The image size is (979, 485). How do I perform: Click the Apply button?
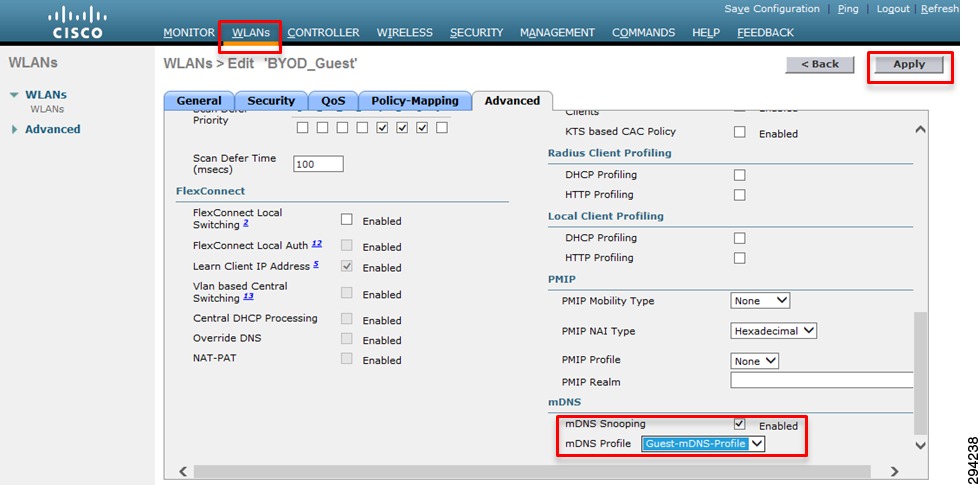[909, 64]
